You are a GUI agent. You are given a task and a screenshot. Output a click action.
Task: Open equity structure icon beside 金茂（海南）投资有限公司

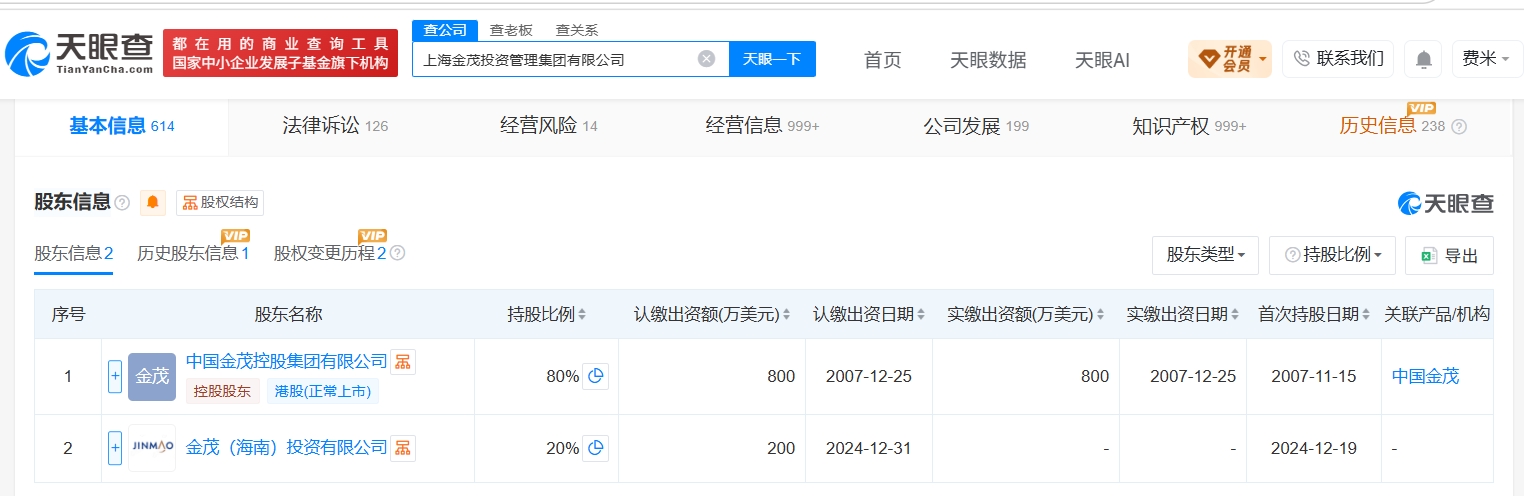[x=402, y=446]
